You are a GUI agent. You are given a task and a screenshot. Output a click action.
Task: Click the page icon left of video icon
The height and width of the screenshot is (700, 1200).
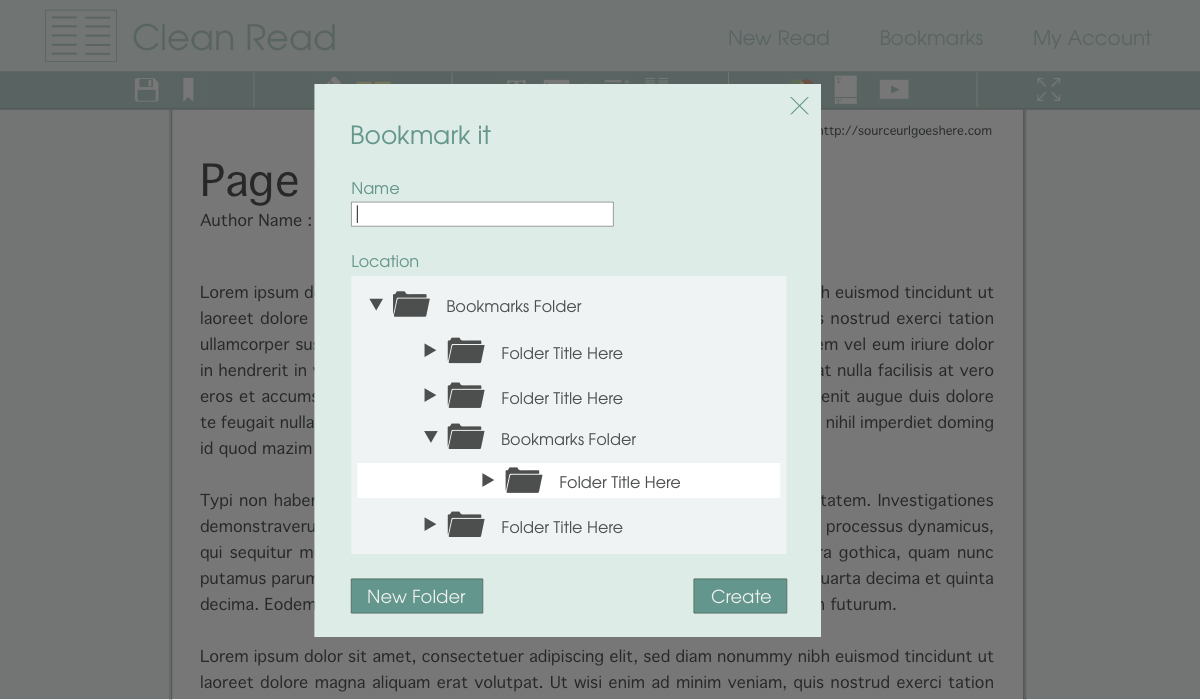pos(846,90)
